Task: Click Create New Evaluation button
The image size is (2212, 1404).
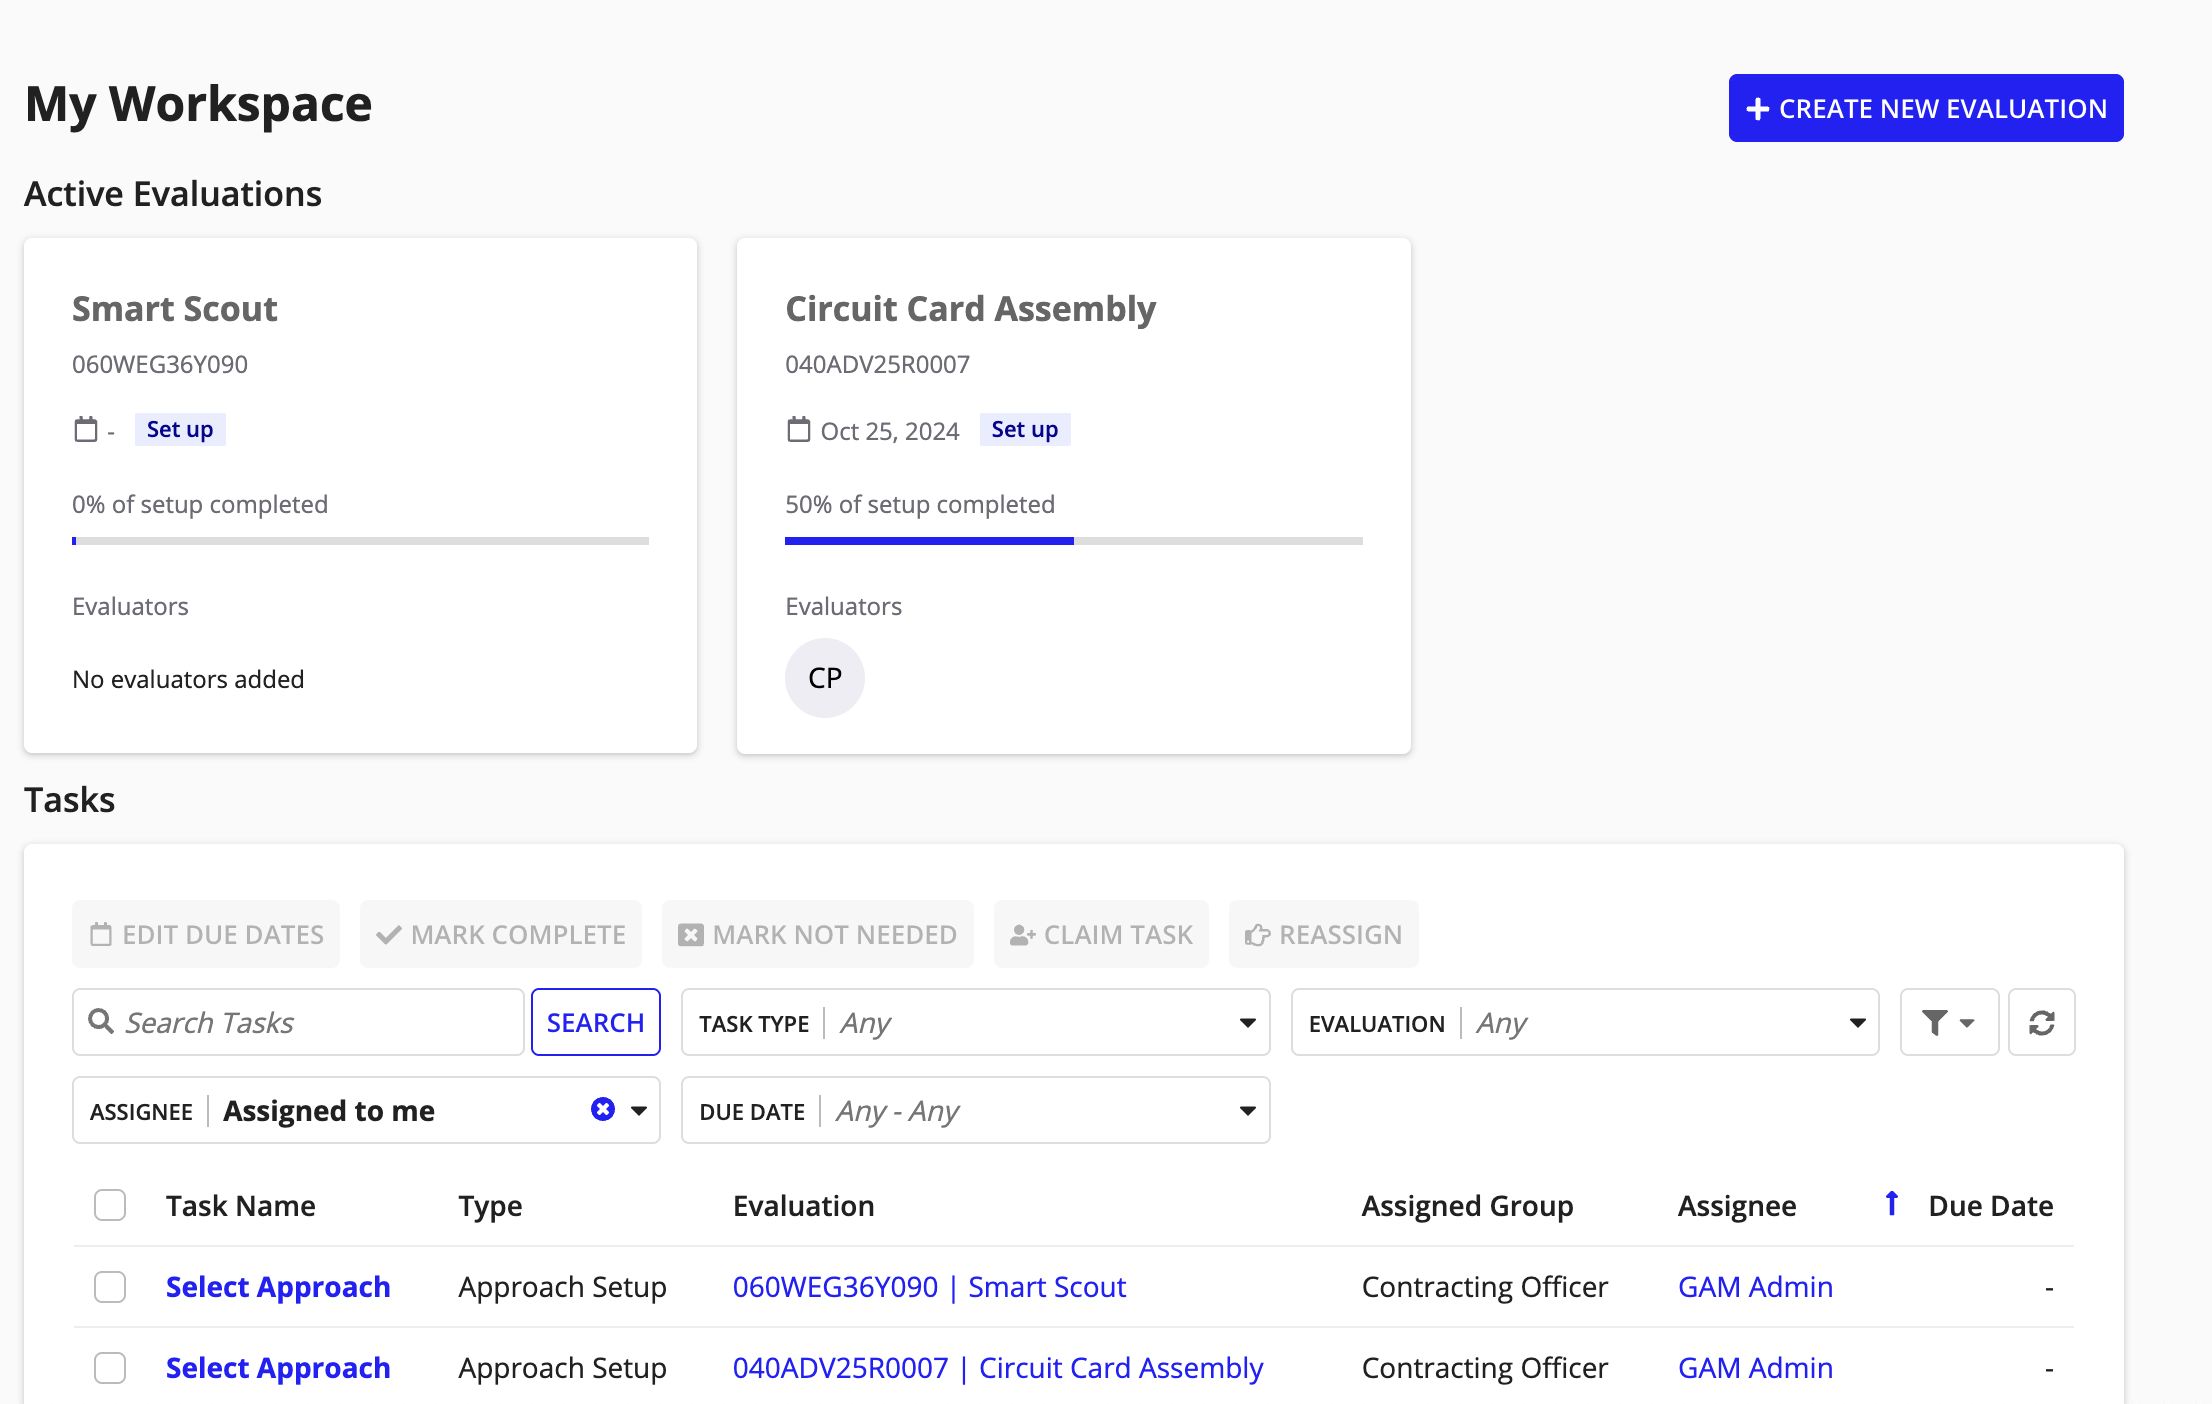Action: pyautogui.click(x=1925, y=108)
